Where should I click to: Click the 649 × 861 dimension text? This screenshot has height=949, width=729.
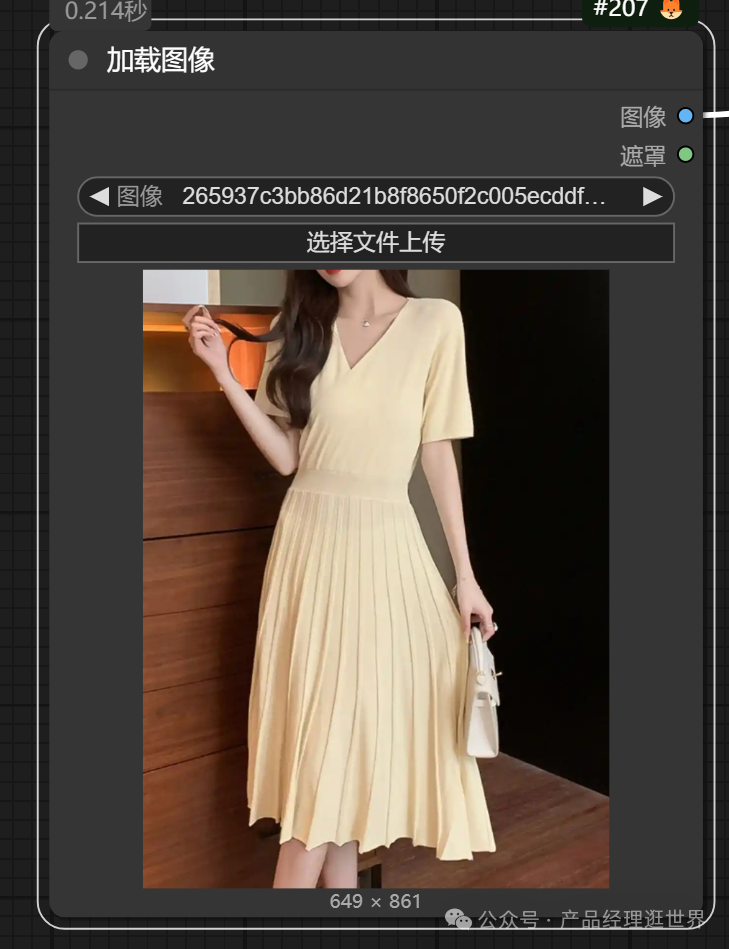coord(375,901)
